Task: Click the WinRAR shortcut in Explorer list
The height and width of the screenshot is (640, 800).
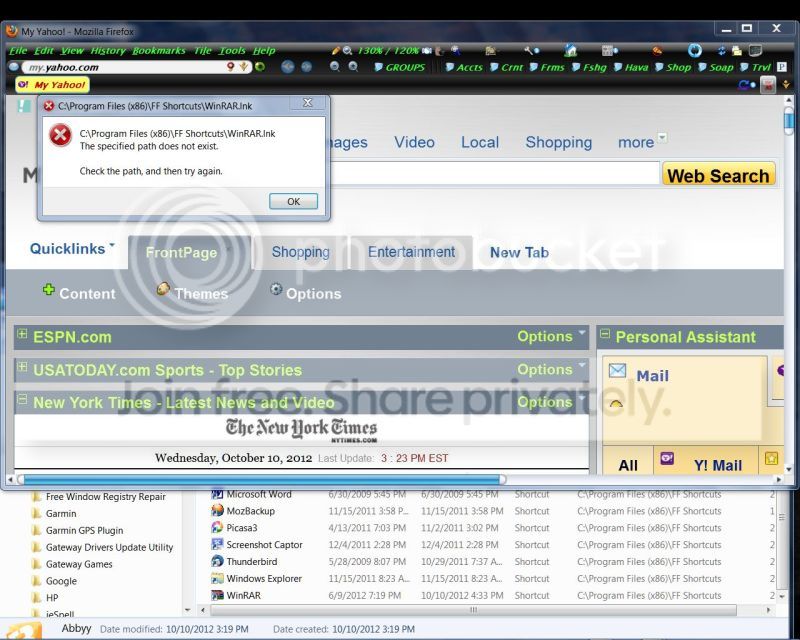Action: coord(244,595)
